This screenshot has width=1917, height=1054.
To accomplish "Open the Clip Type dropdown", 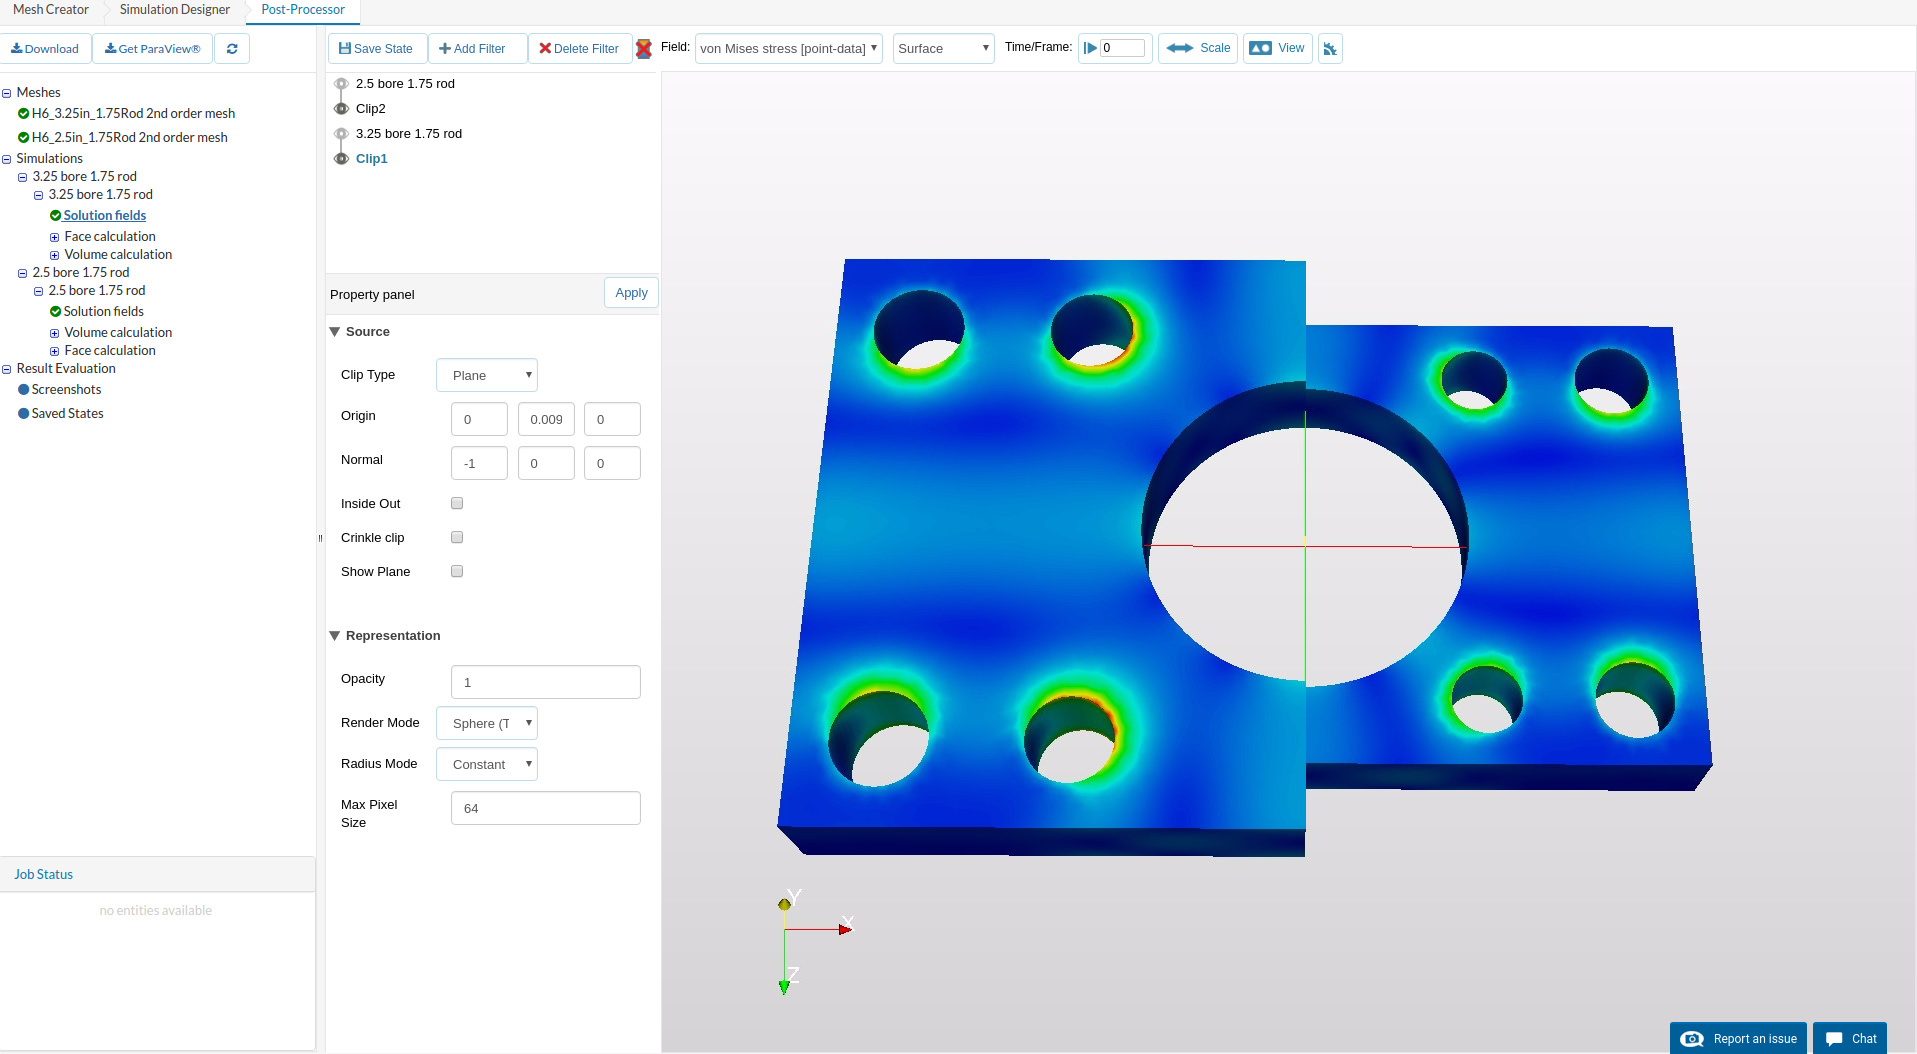I will click(x=487, y=375).
